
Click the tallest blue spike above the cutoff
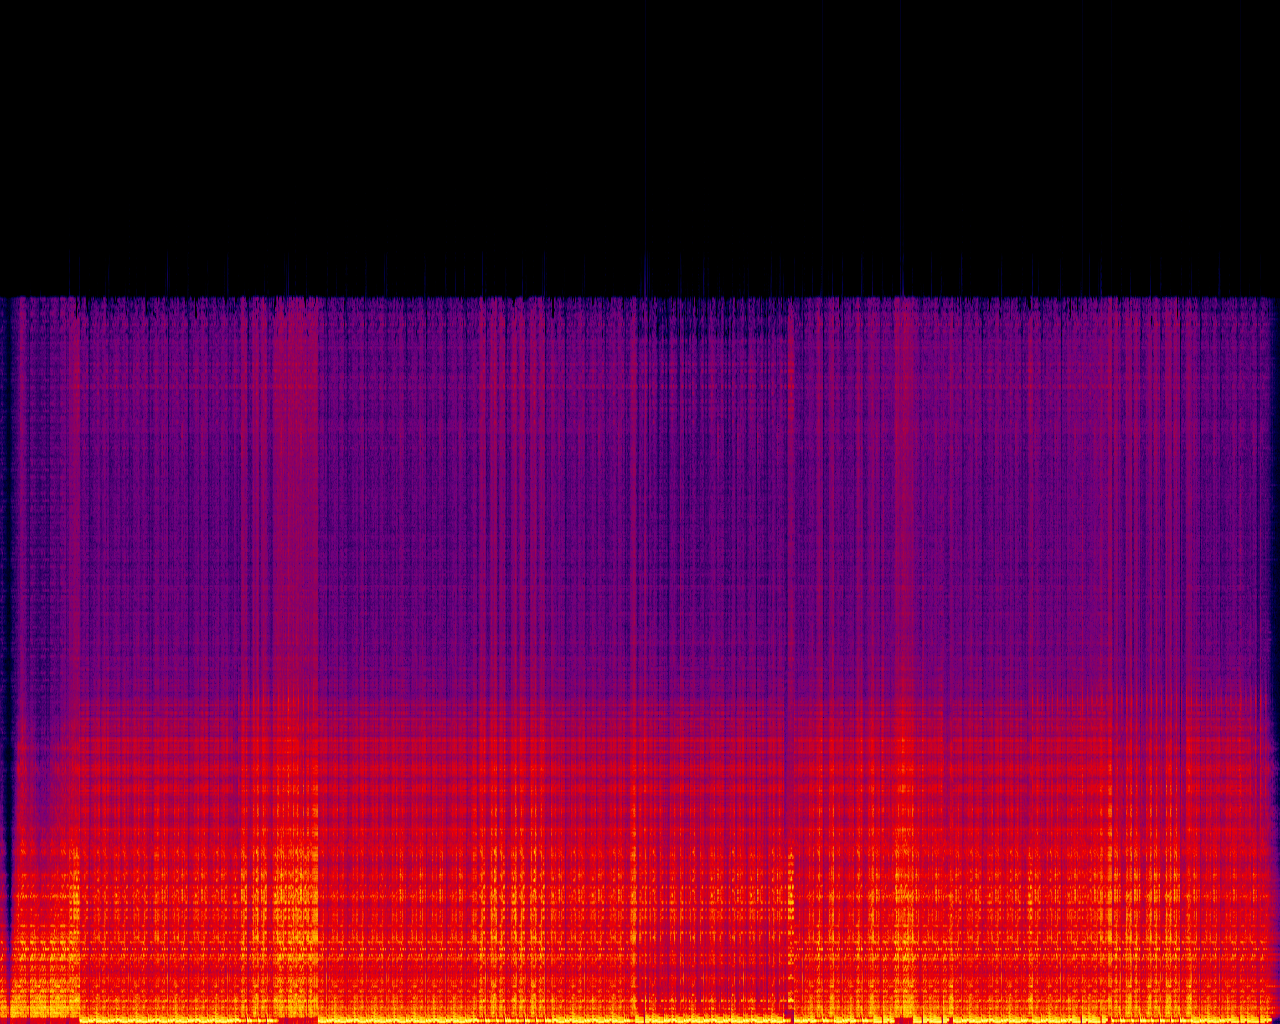[902, 150]
